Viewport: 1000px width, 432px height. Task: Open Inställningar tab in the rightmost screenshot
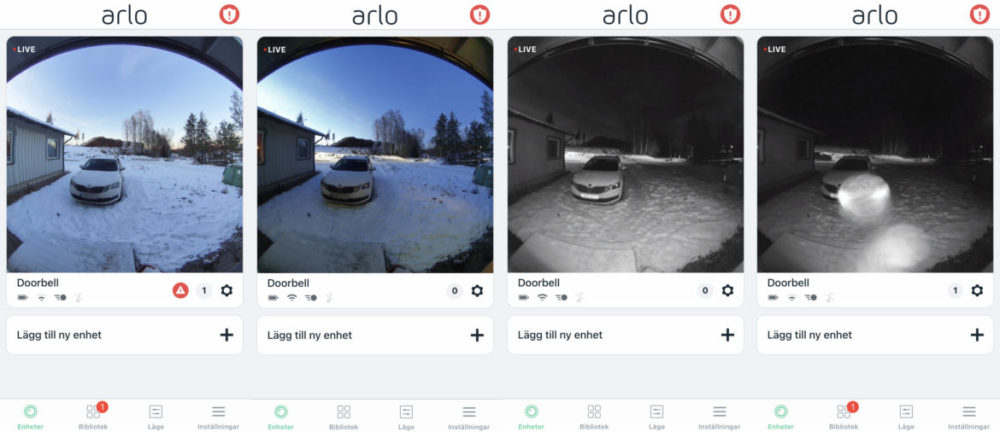point(969,417)
